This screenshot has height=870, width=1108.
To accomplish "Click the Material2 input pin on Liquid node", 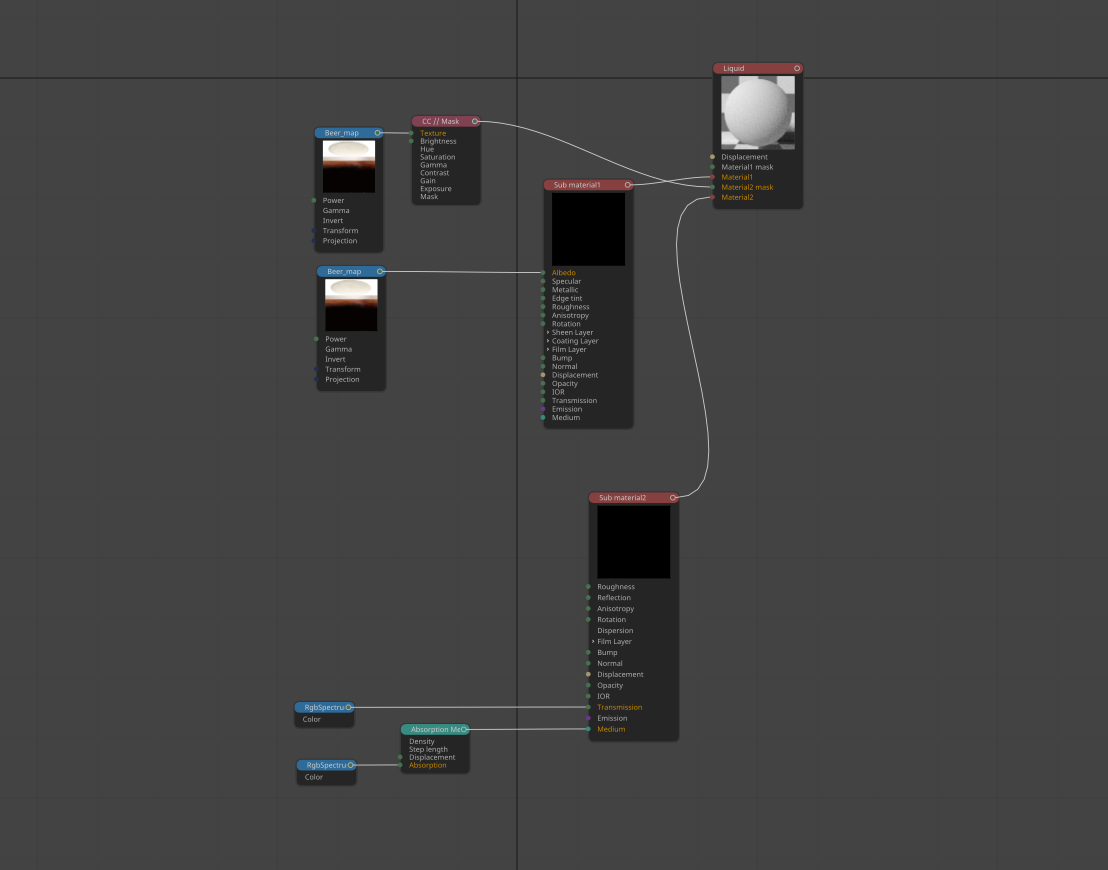I will point(712,197).
